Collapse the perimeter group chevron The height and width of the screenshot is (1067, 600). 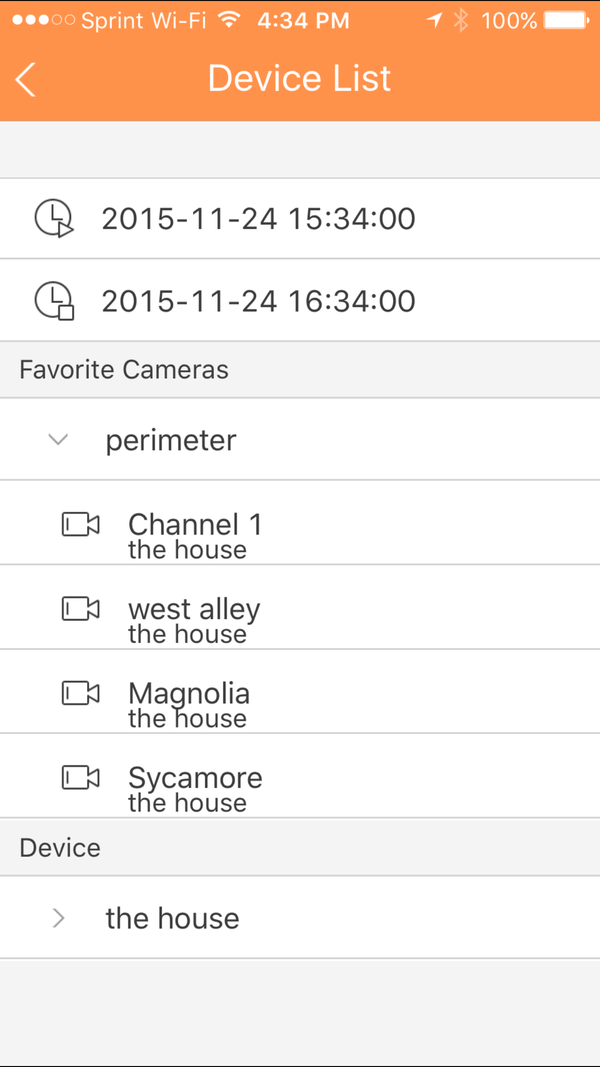tap(58, 439)
